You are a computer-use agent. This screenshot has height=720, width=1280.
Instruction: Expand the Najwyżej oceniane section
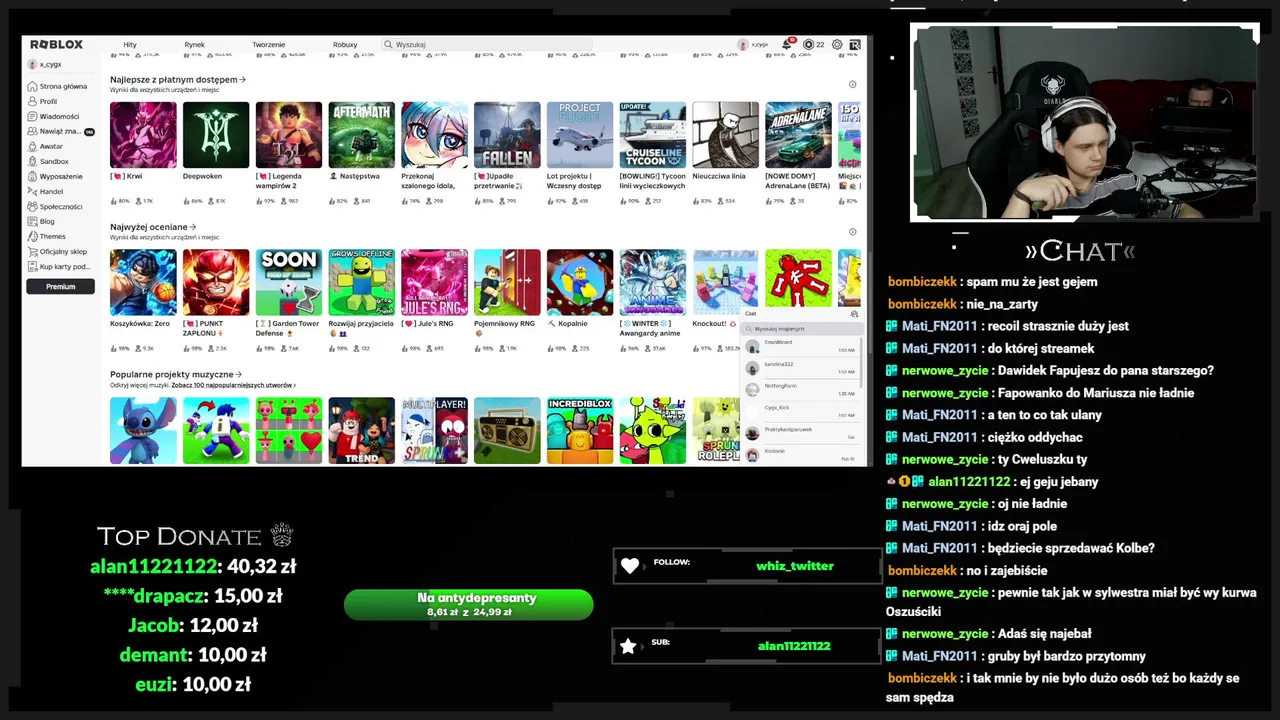click(x=153, y=227)
